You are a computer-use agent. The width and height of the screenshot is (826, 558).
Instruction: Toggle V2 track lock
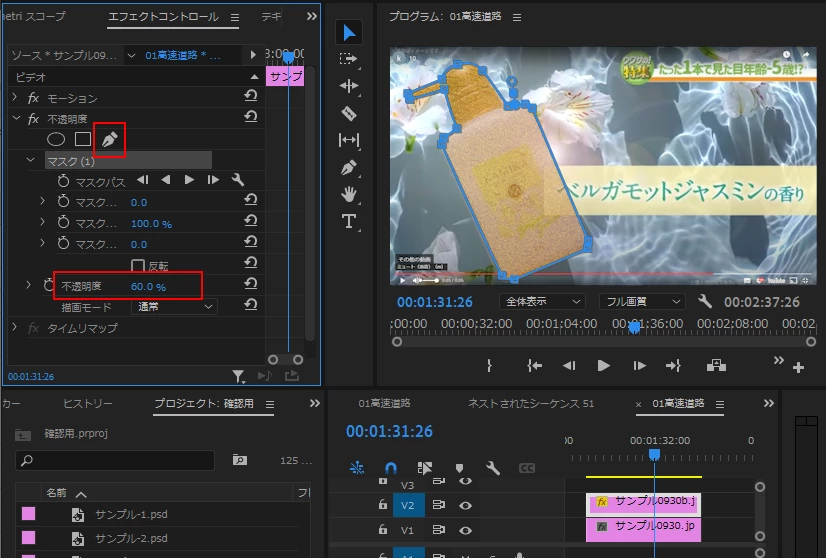pyautogui.click(x=383, y=505)
